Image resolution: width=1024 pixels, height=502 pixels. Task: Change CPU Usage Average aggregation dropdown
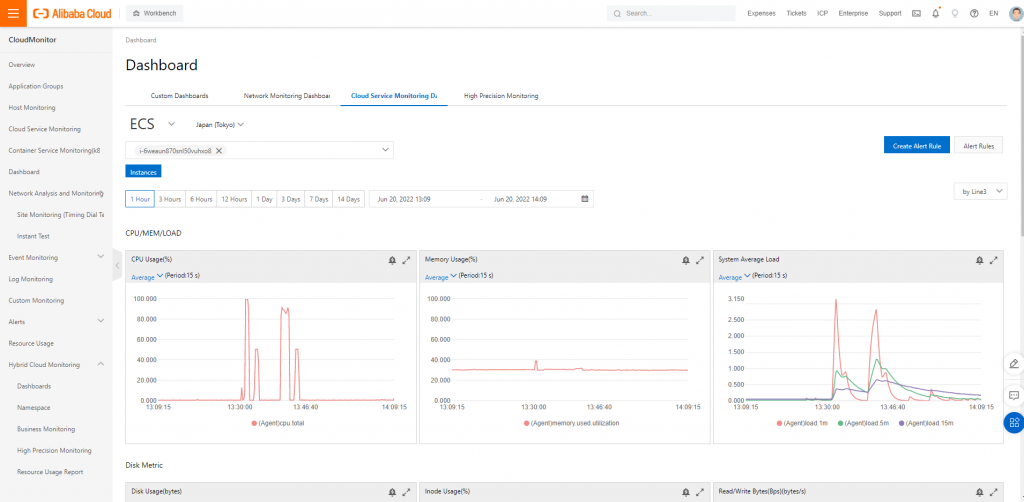pos(147,277)
